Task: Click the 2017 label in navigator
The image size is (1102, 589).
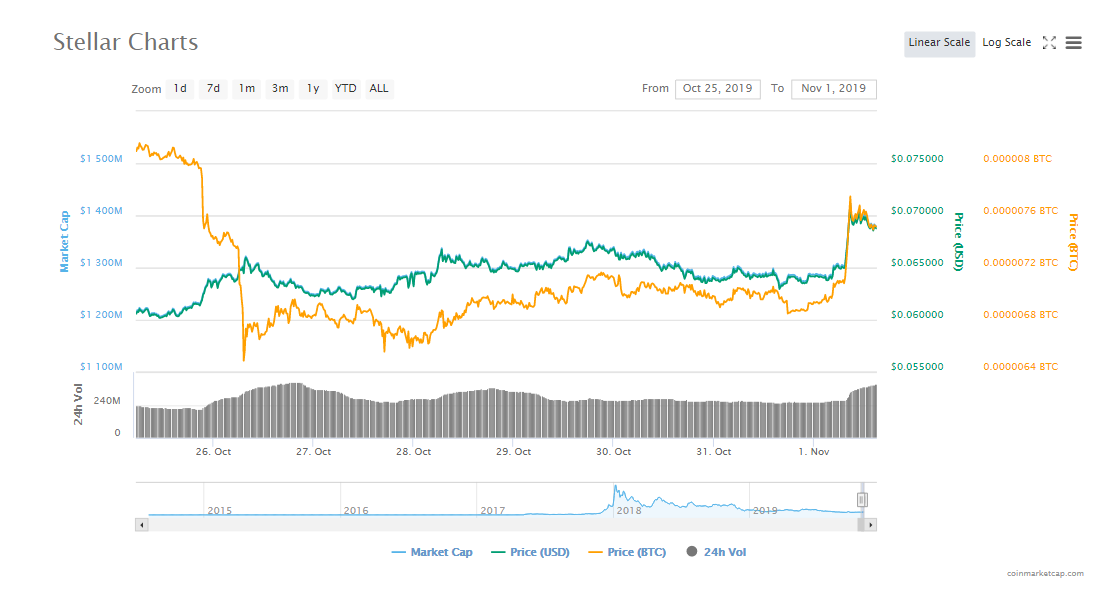Action: [x=492, y=511]
